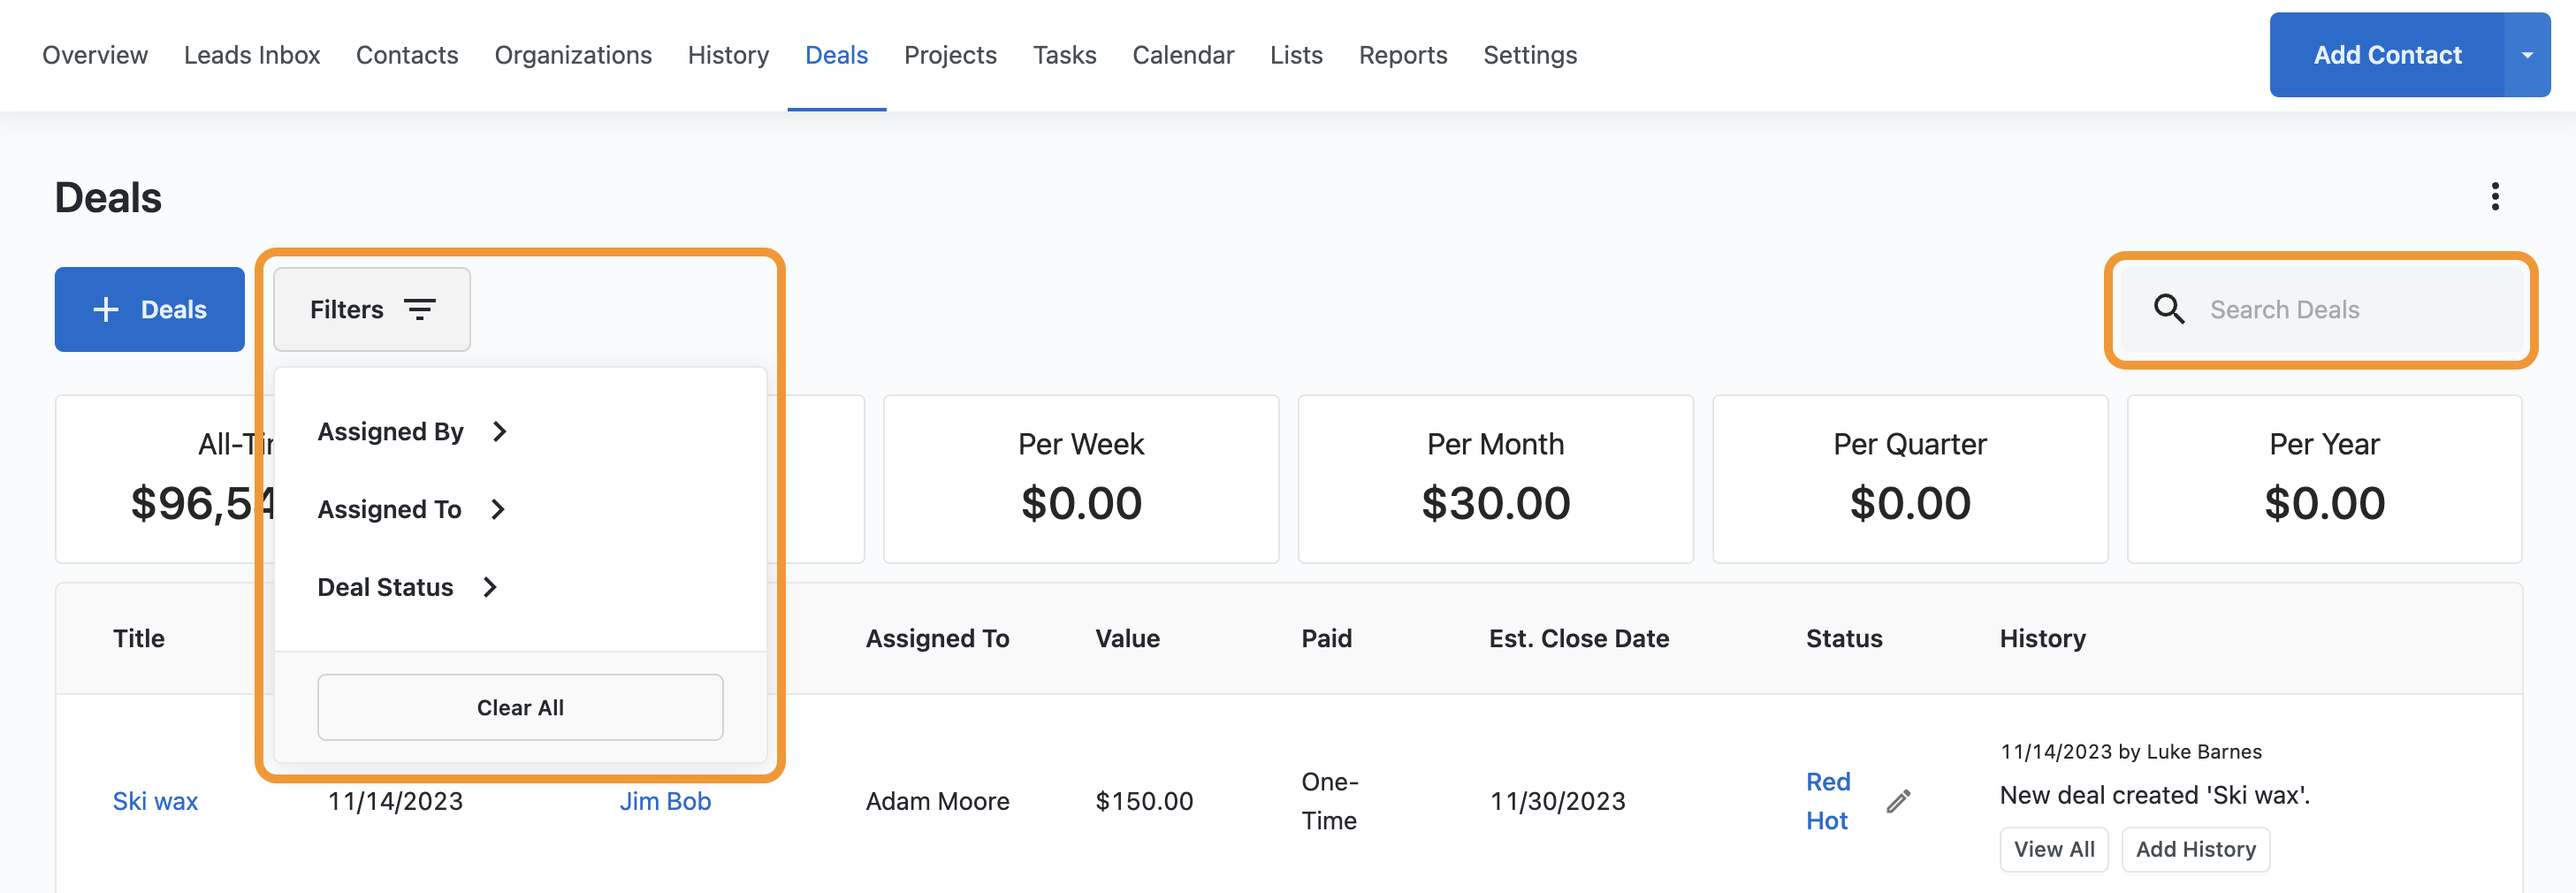2576x893 pixels.
Task: Expand the Assigned To filter submenu
Action: point(411,509)
